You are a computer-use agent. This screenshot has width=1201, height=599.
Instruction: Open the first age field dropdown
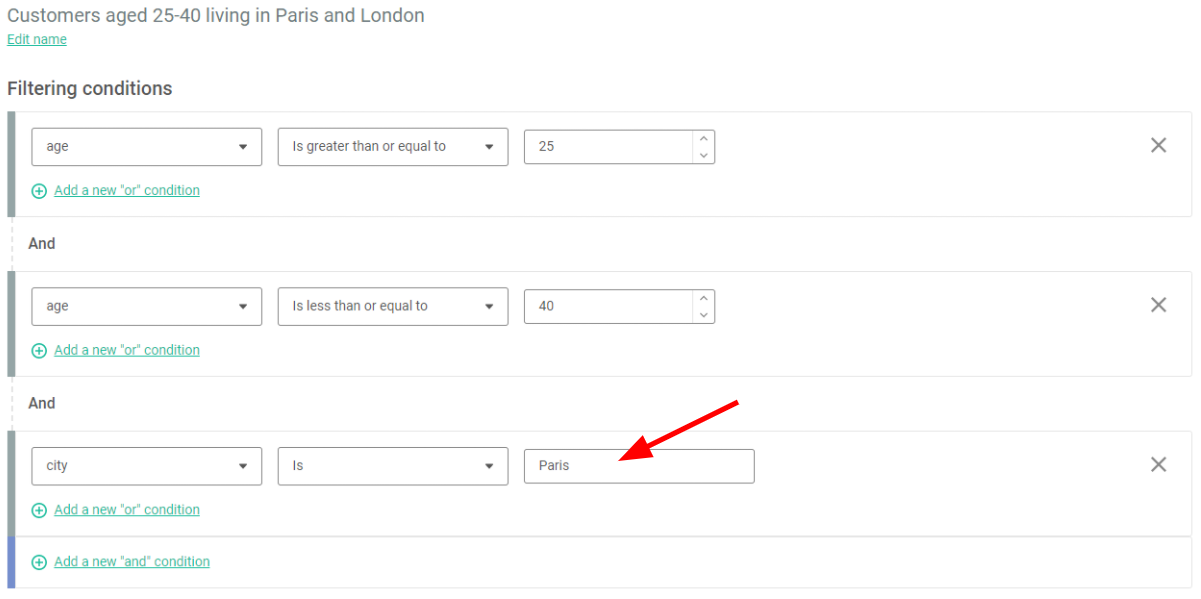[x=147, y=146]
